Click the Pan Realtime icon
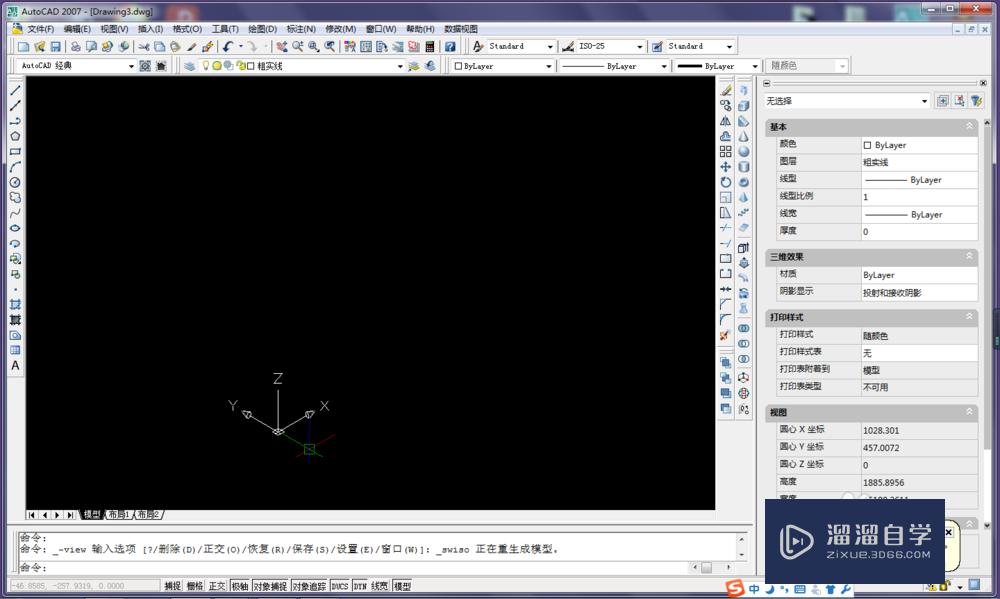The height and width of the screenshot is (599, 1000). pos(281,46)
